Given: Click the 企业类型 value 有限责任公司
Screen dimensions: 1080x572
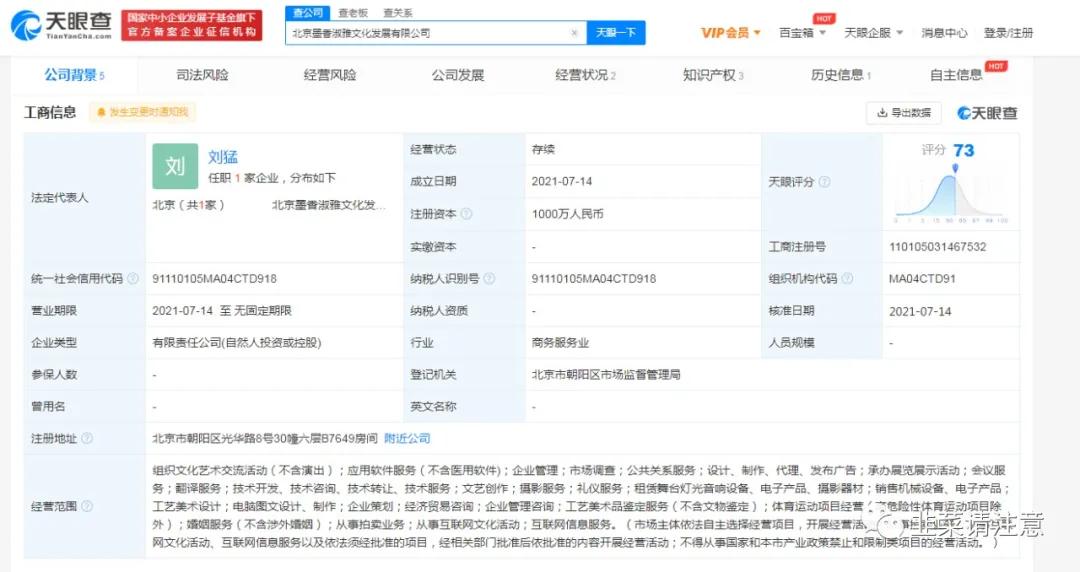Looking at the screenshot, I should [x=236, y=343].
